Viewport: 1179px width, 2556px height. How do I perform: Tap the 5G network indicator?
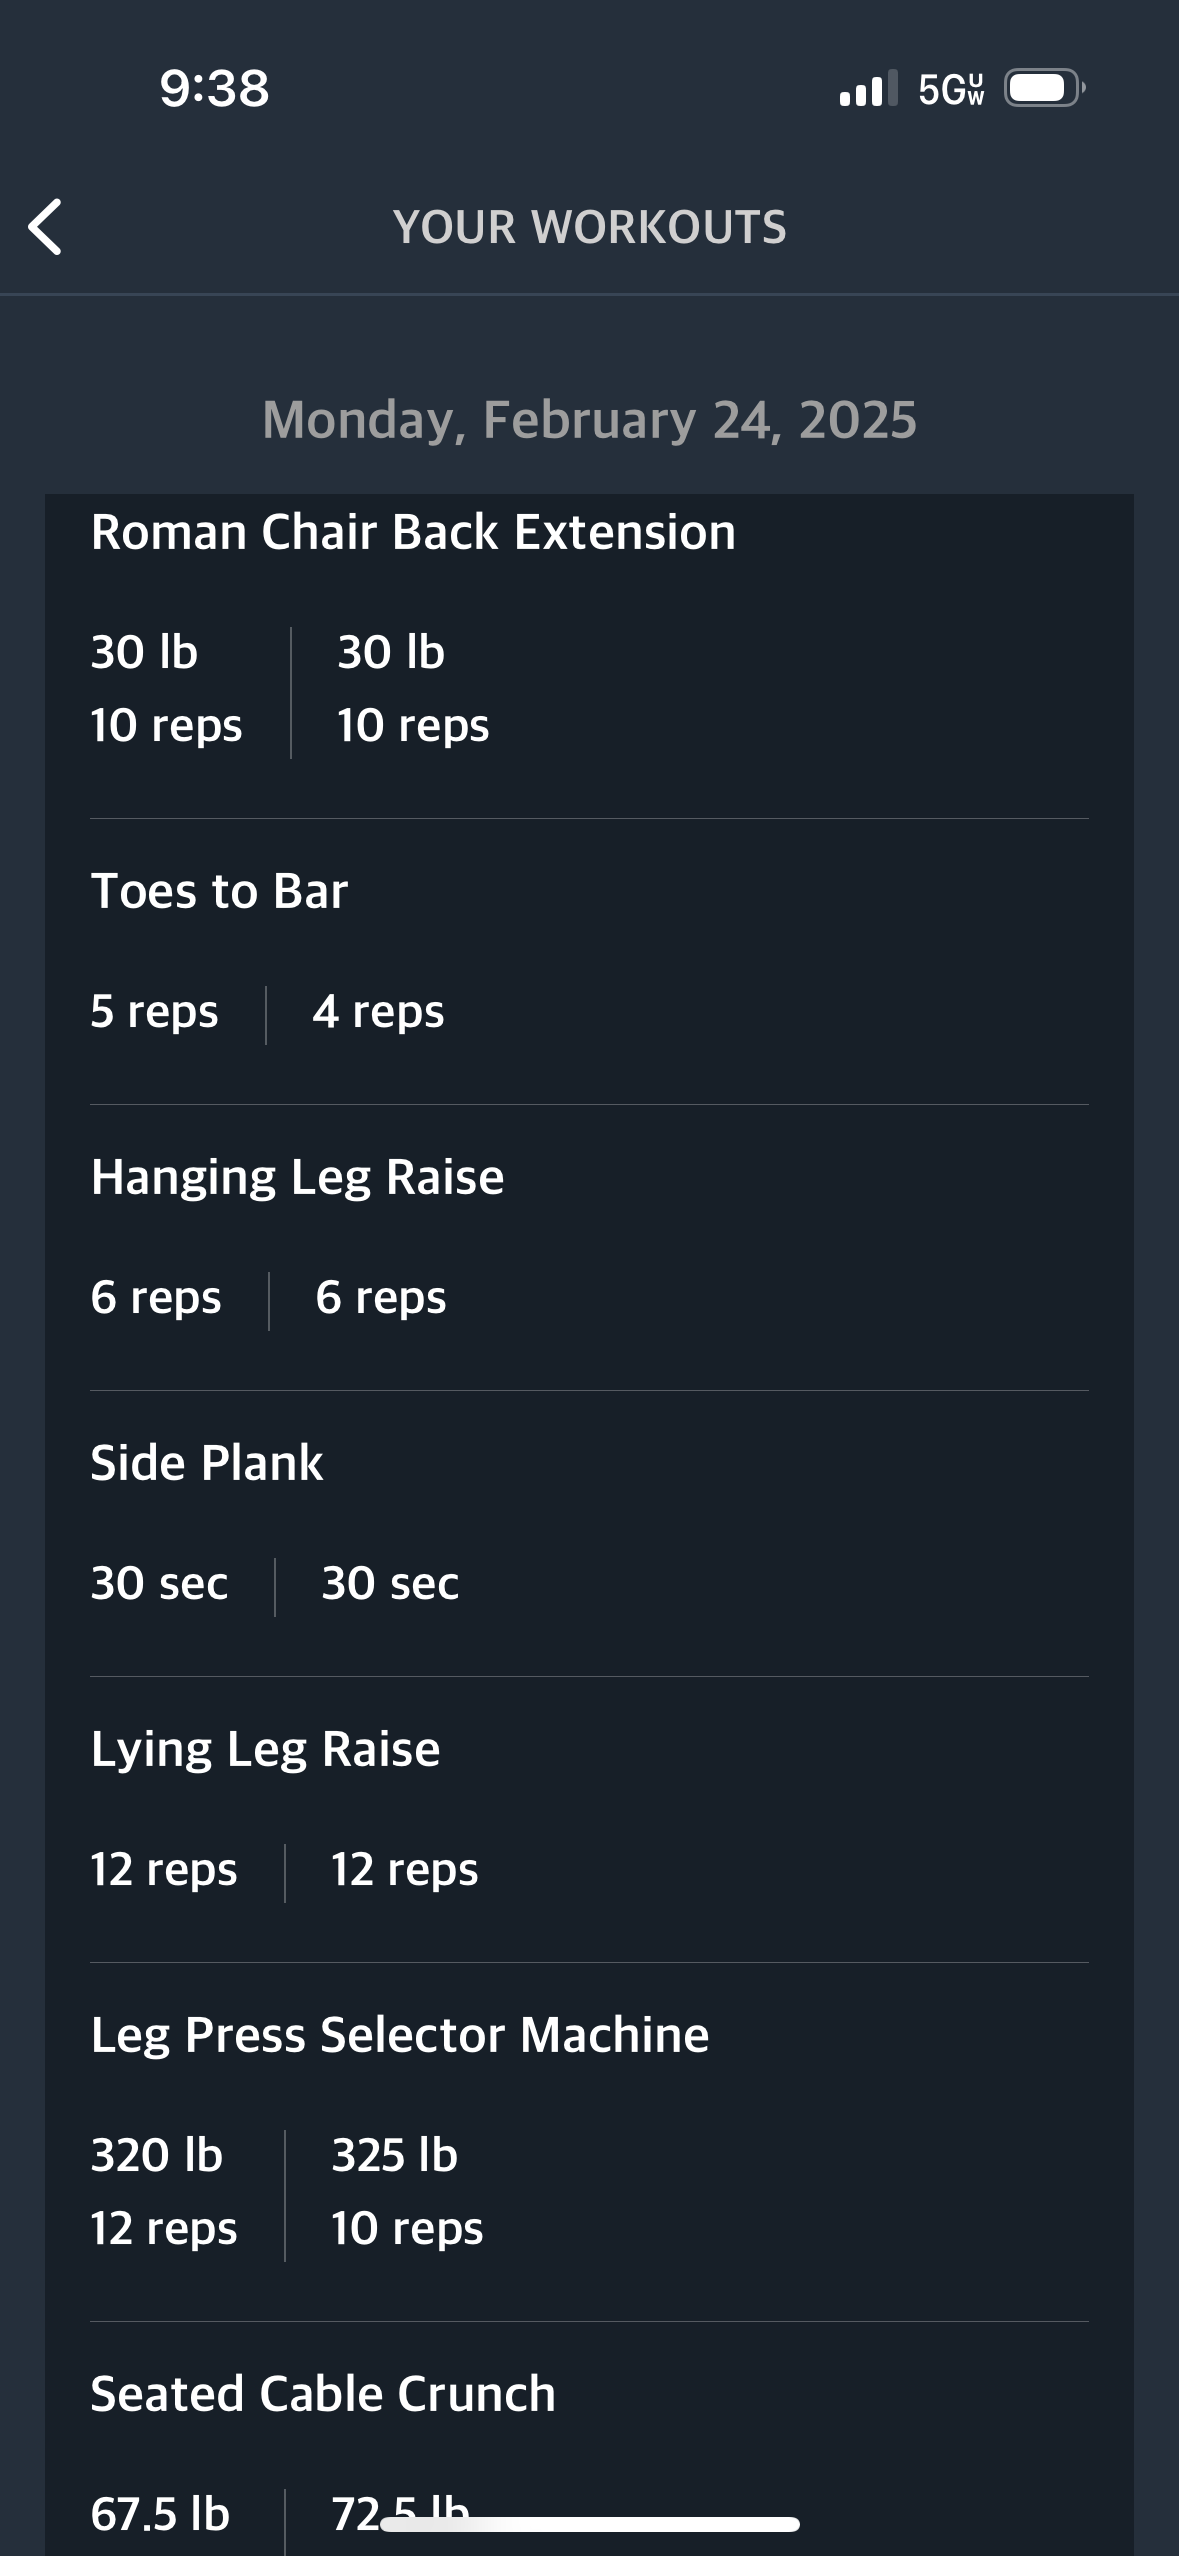pos(950,89)
